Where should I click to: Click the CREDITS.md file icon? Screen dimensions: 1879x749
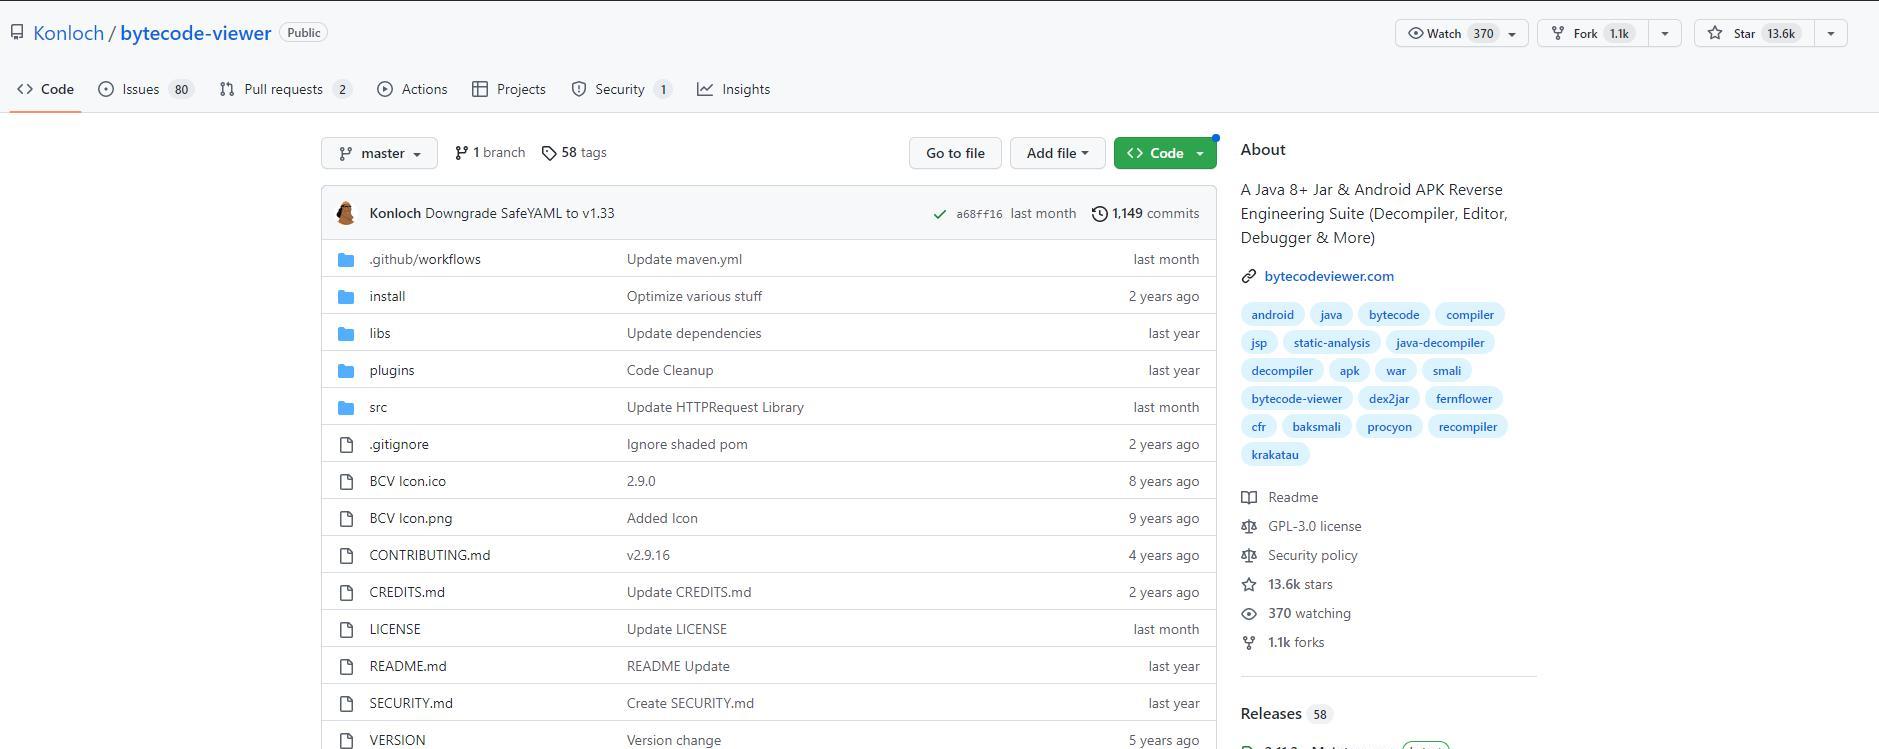pyautogui.click(x=346, y=593)
